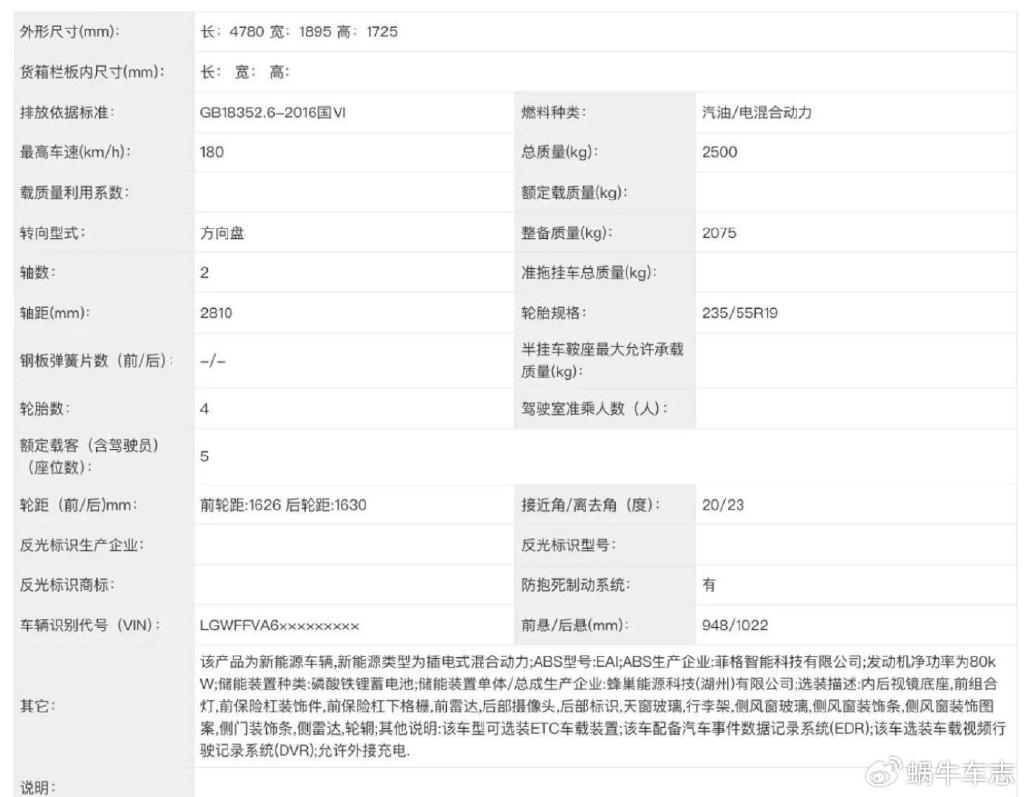Screen dimensions: 1024x797
Task: Select the VIN value LGWFFVA6×××××××××
Action: click(x=280, y=626)
